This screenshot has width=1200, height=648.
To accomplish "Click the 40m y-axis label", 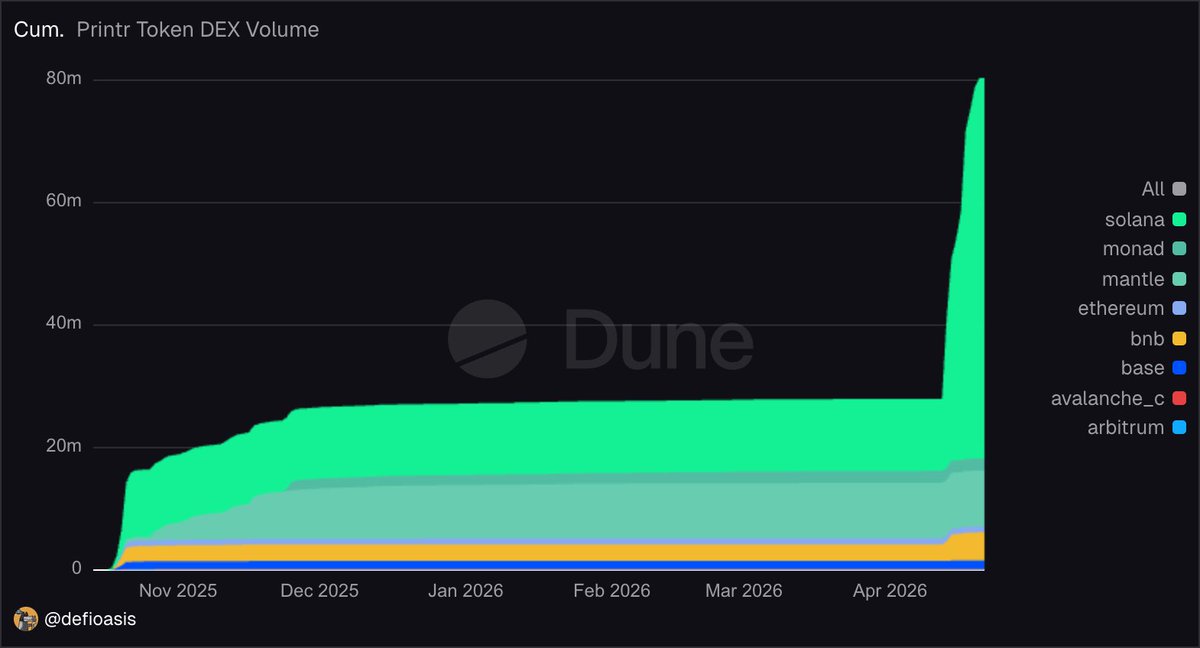I will [x=66, y=324].
